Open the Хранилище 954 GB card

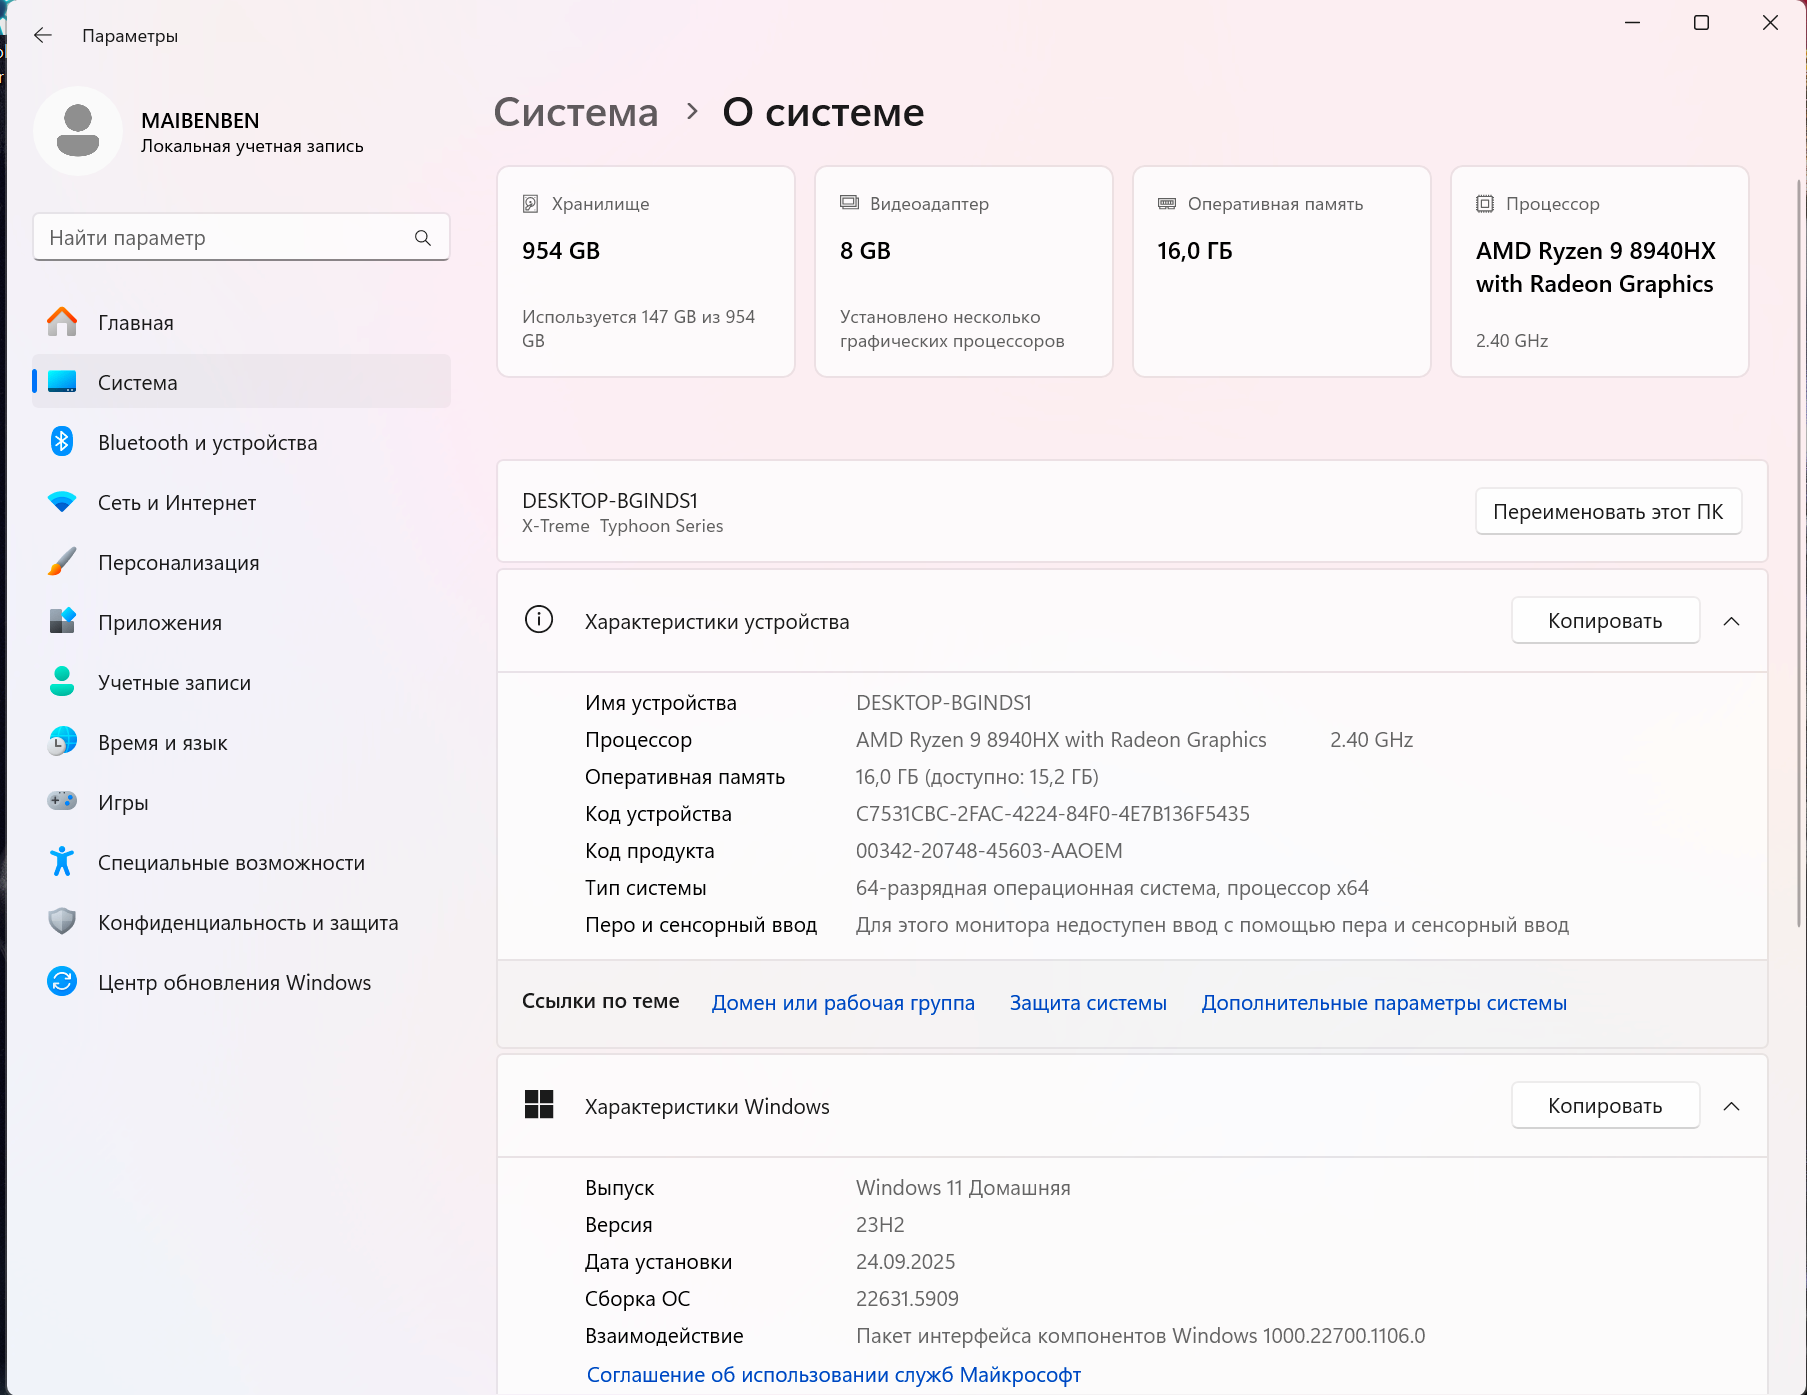coord(645,271)
